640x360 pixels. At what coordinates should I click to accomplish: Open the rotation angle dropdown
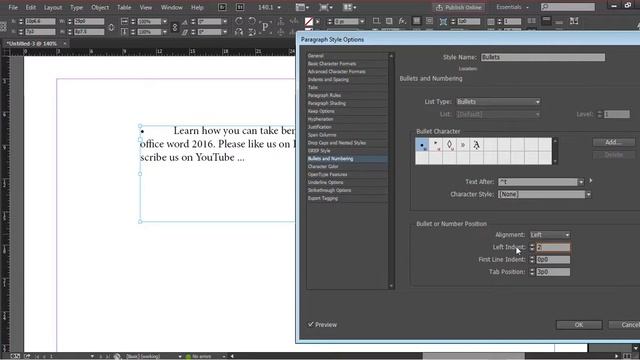[x=225, y=21]
